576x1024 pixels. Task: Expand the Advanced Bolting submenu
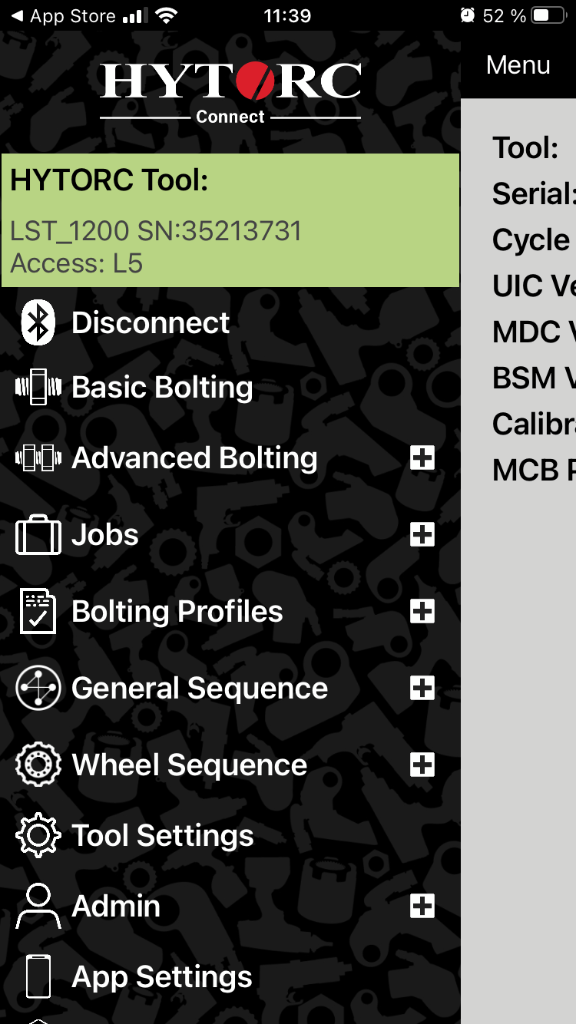tap(423, 458)
